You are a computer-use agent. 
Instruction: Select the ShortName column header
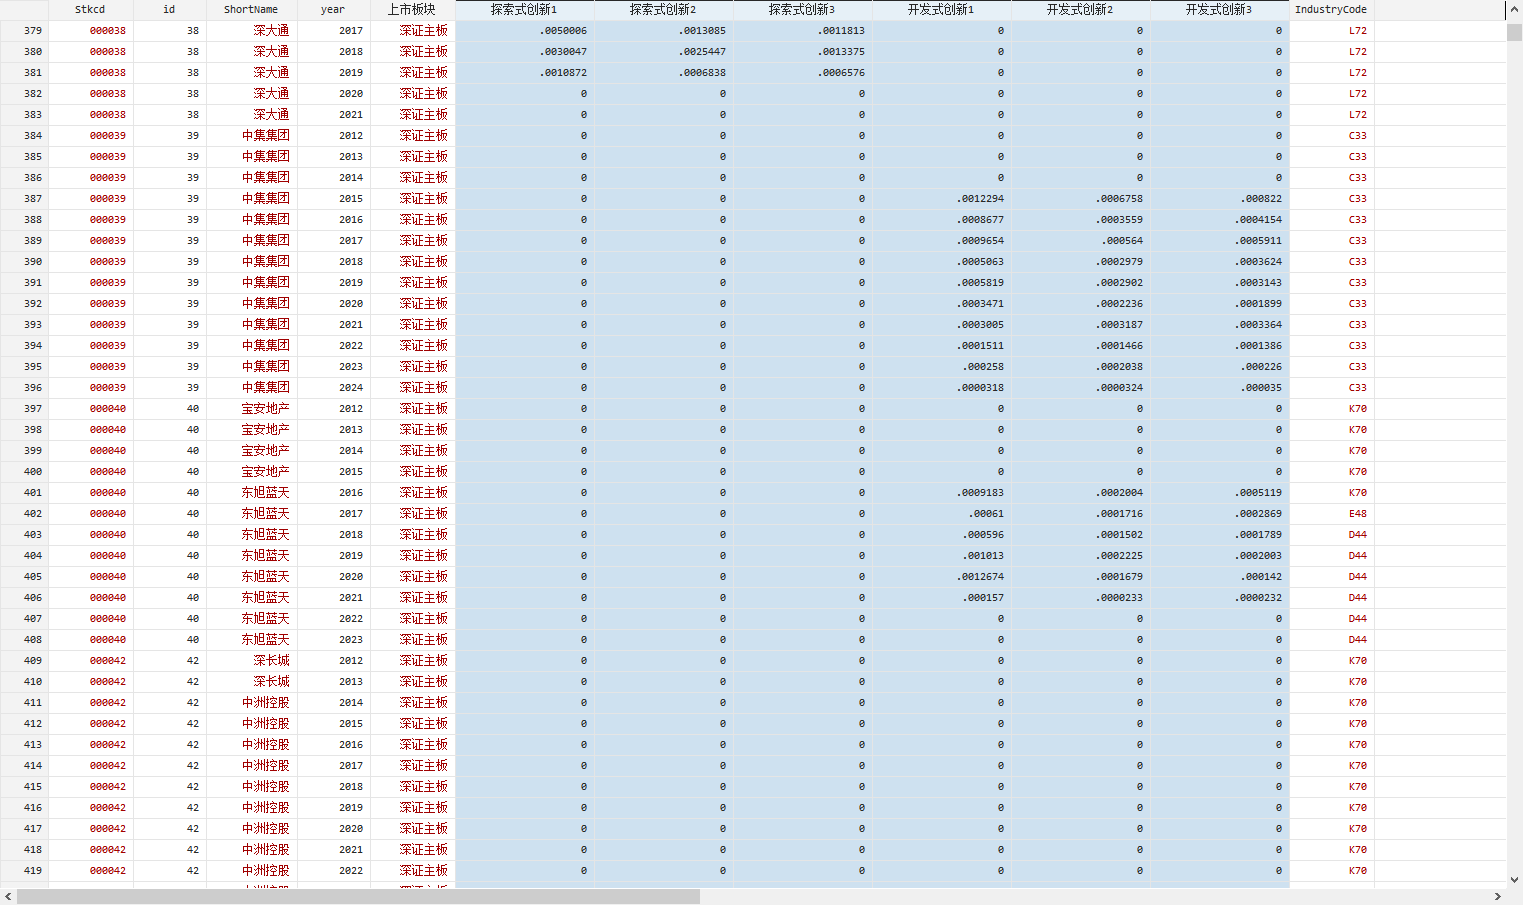tap(251, 10)
